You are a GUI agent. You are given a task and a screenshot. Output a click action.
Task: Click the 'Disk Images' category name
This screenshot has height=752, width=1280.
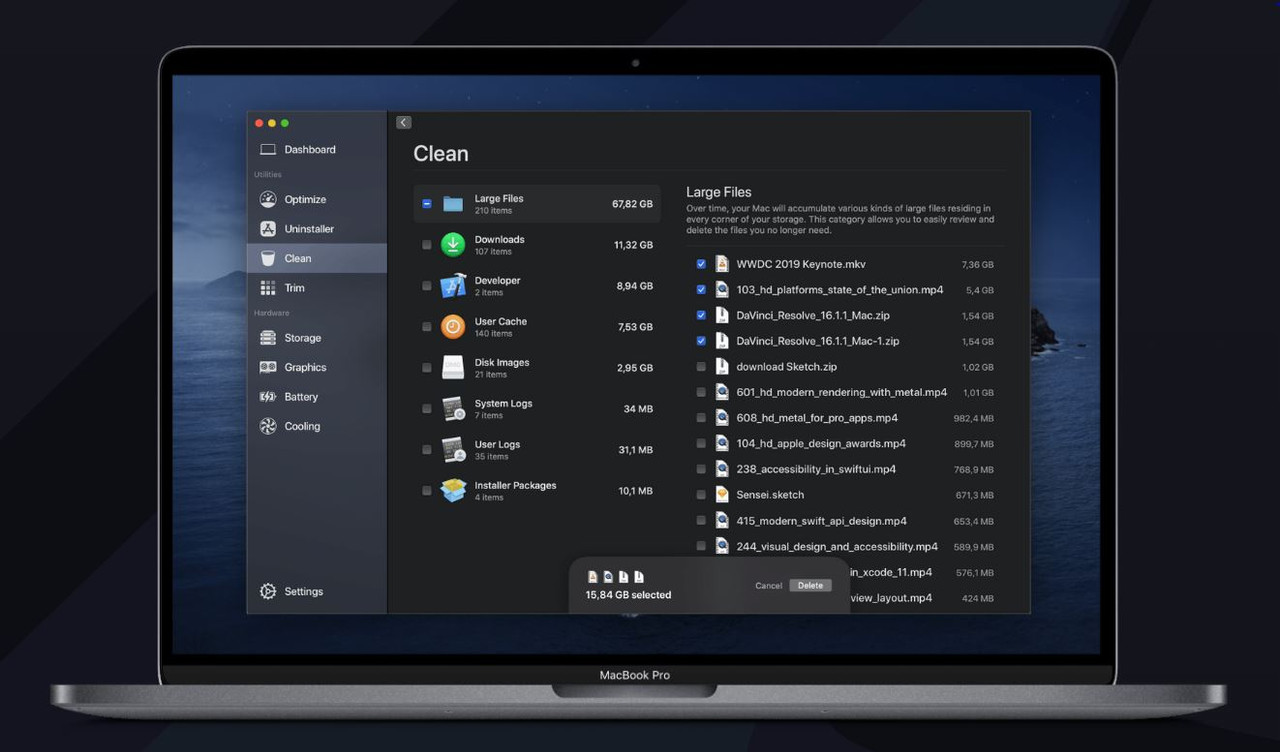(x=502, y=363)
